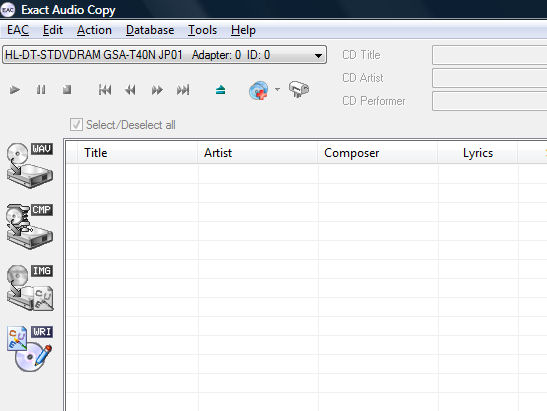Click the CD metadata database lookup icon
The height and width of the screenshot is (411, 547).
(x=258, y=91)
